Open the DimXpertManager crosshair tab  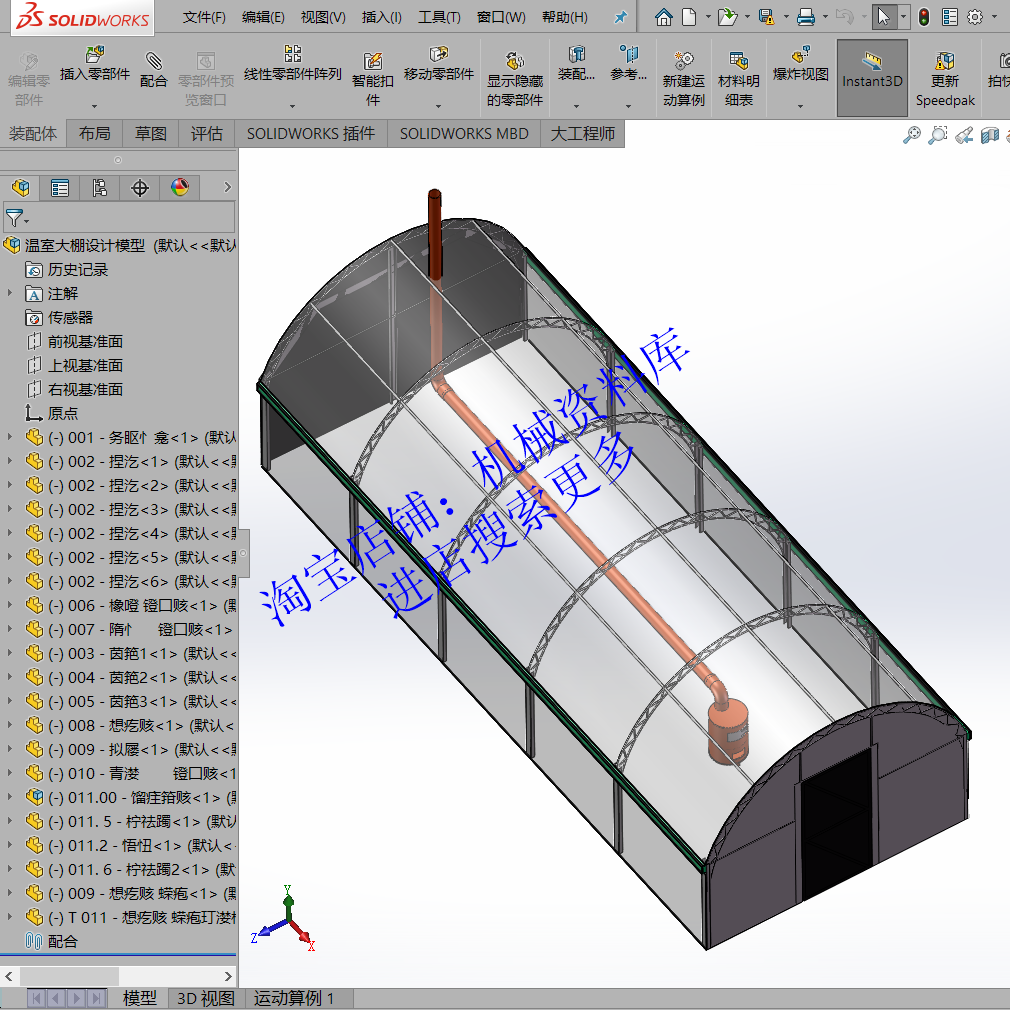140,188
